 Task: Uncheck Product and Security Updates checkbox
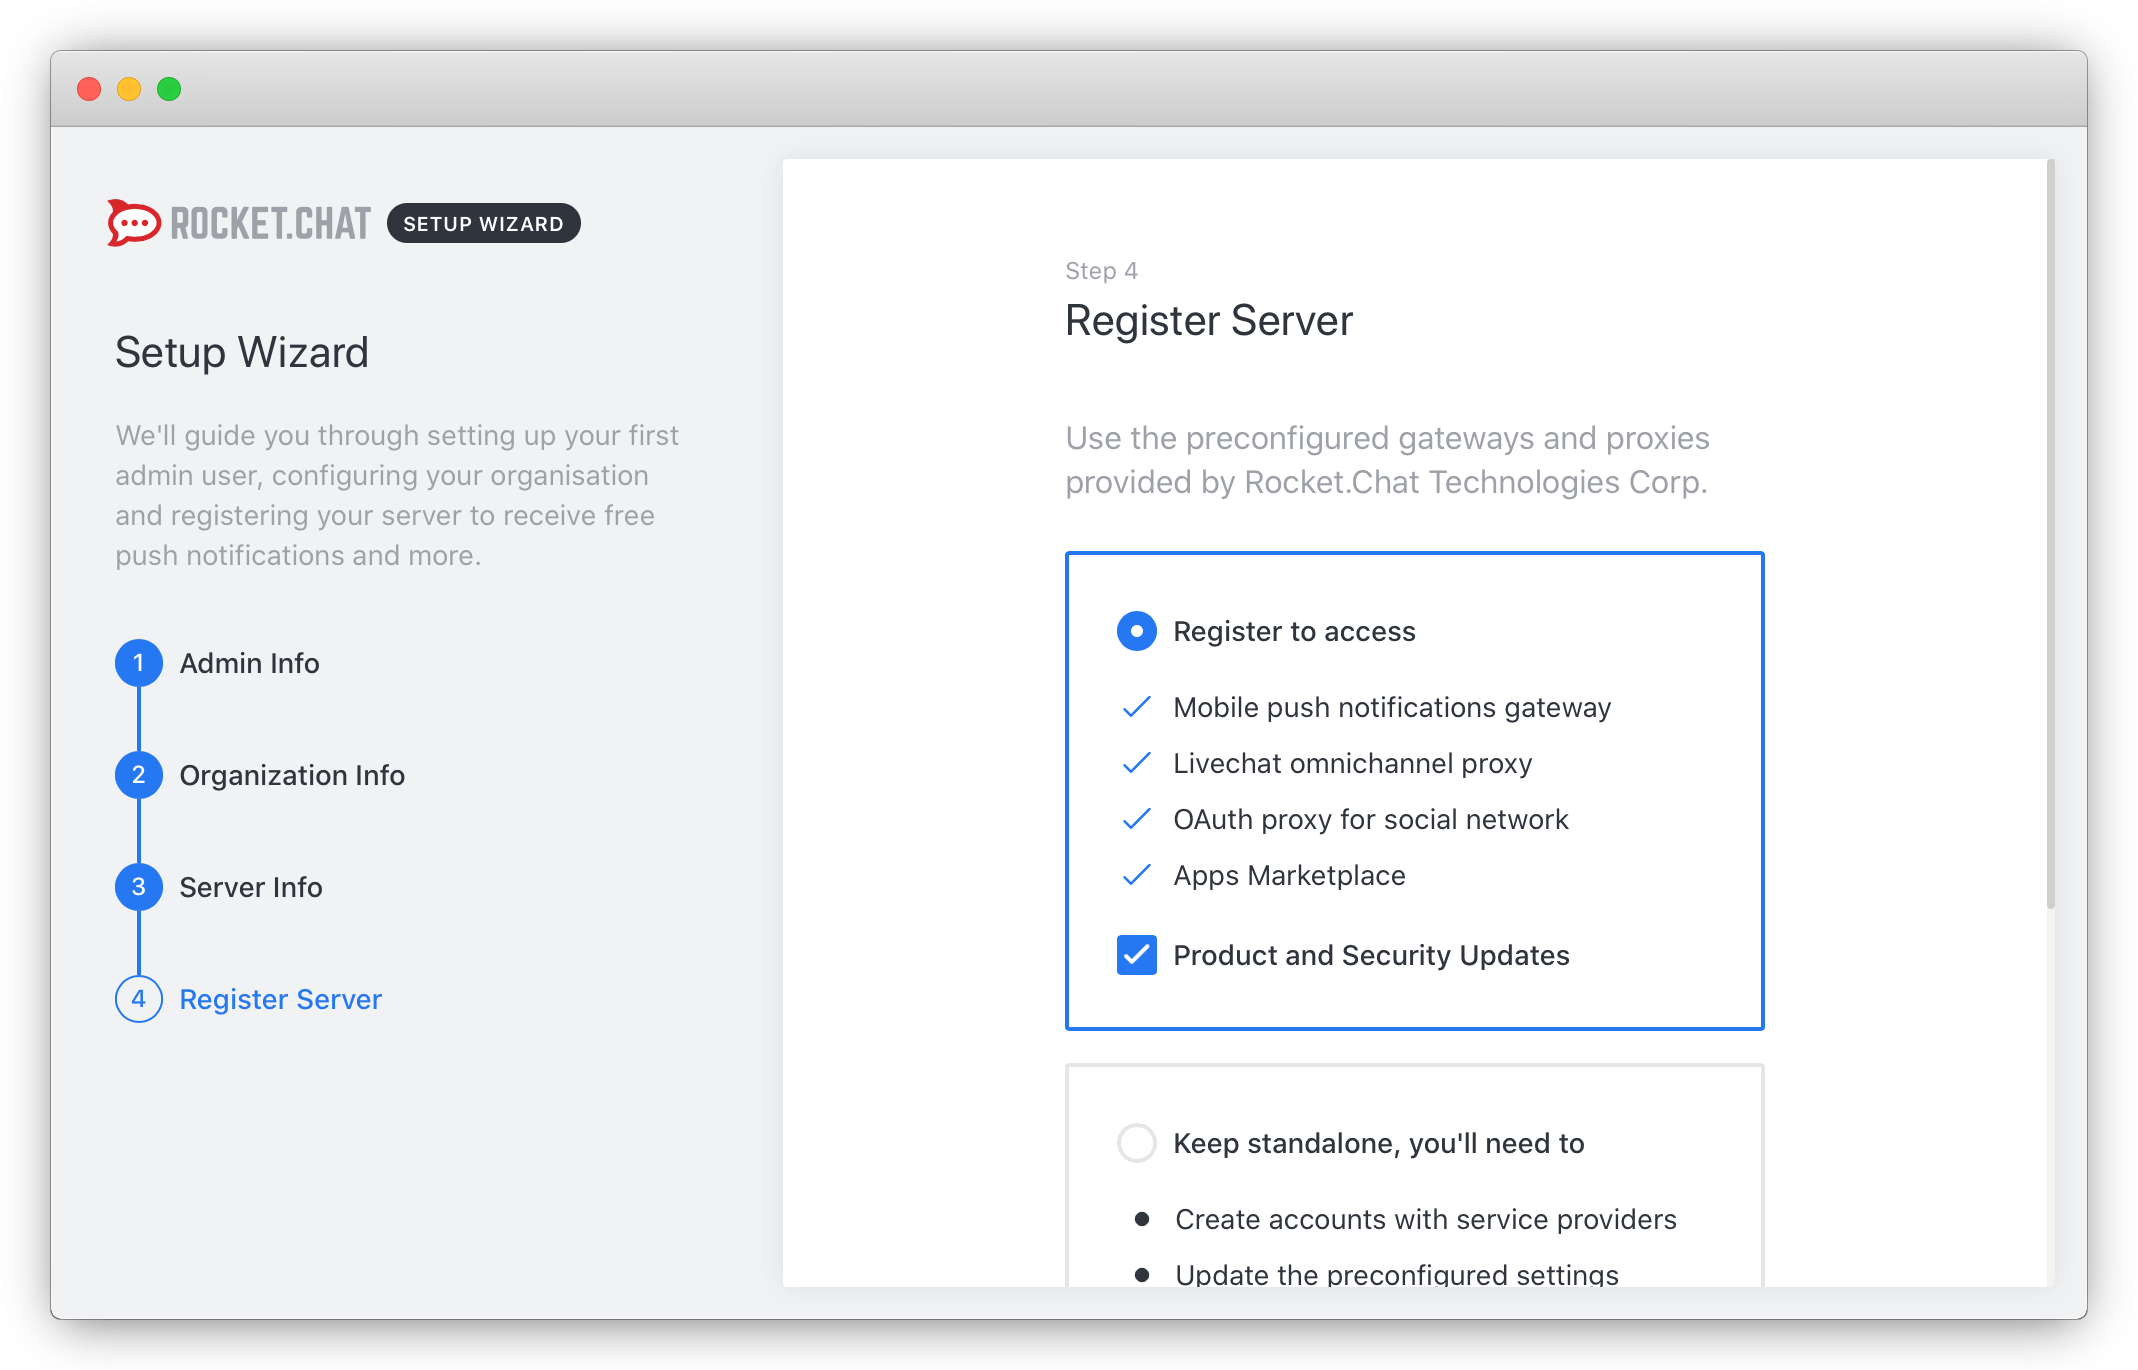(x=1136, y=955)
